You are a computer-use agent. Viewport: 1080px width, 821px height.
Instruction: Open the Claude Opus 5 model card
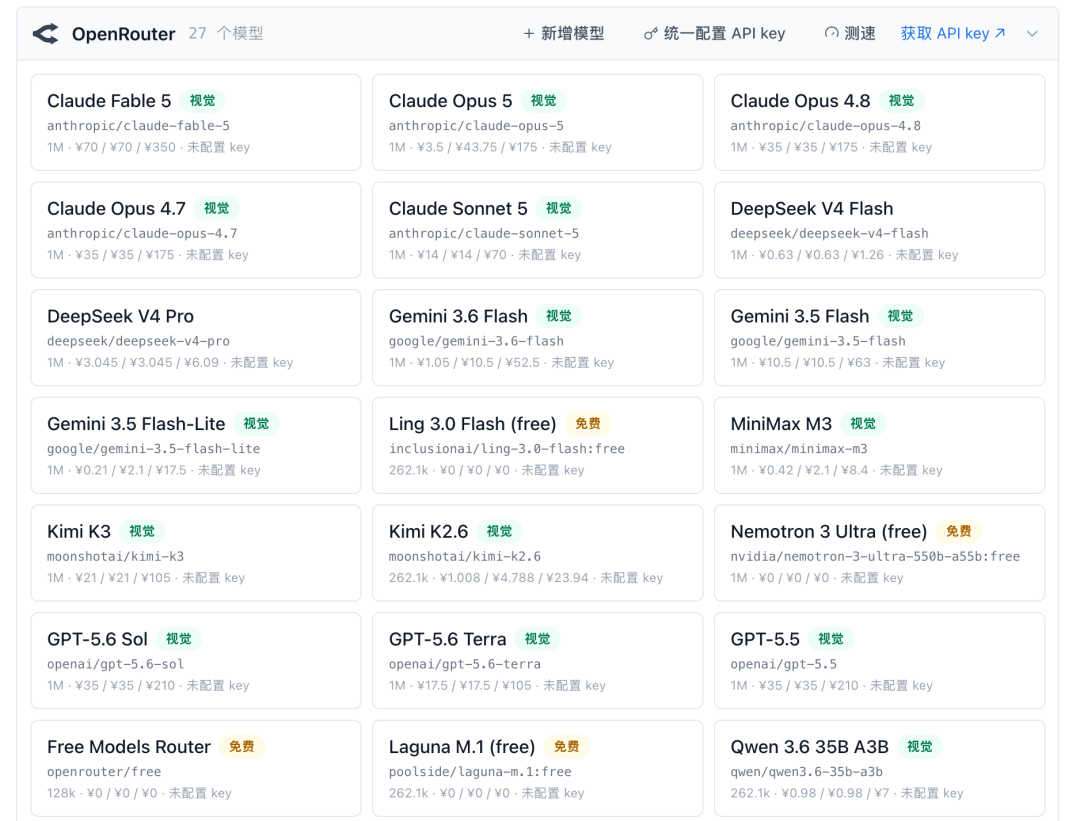pos(537,123)
